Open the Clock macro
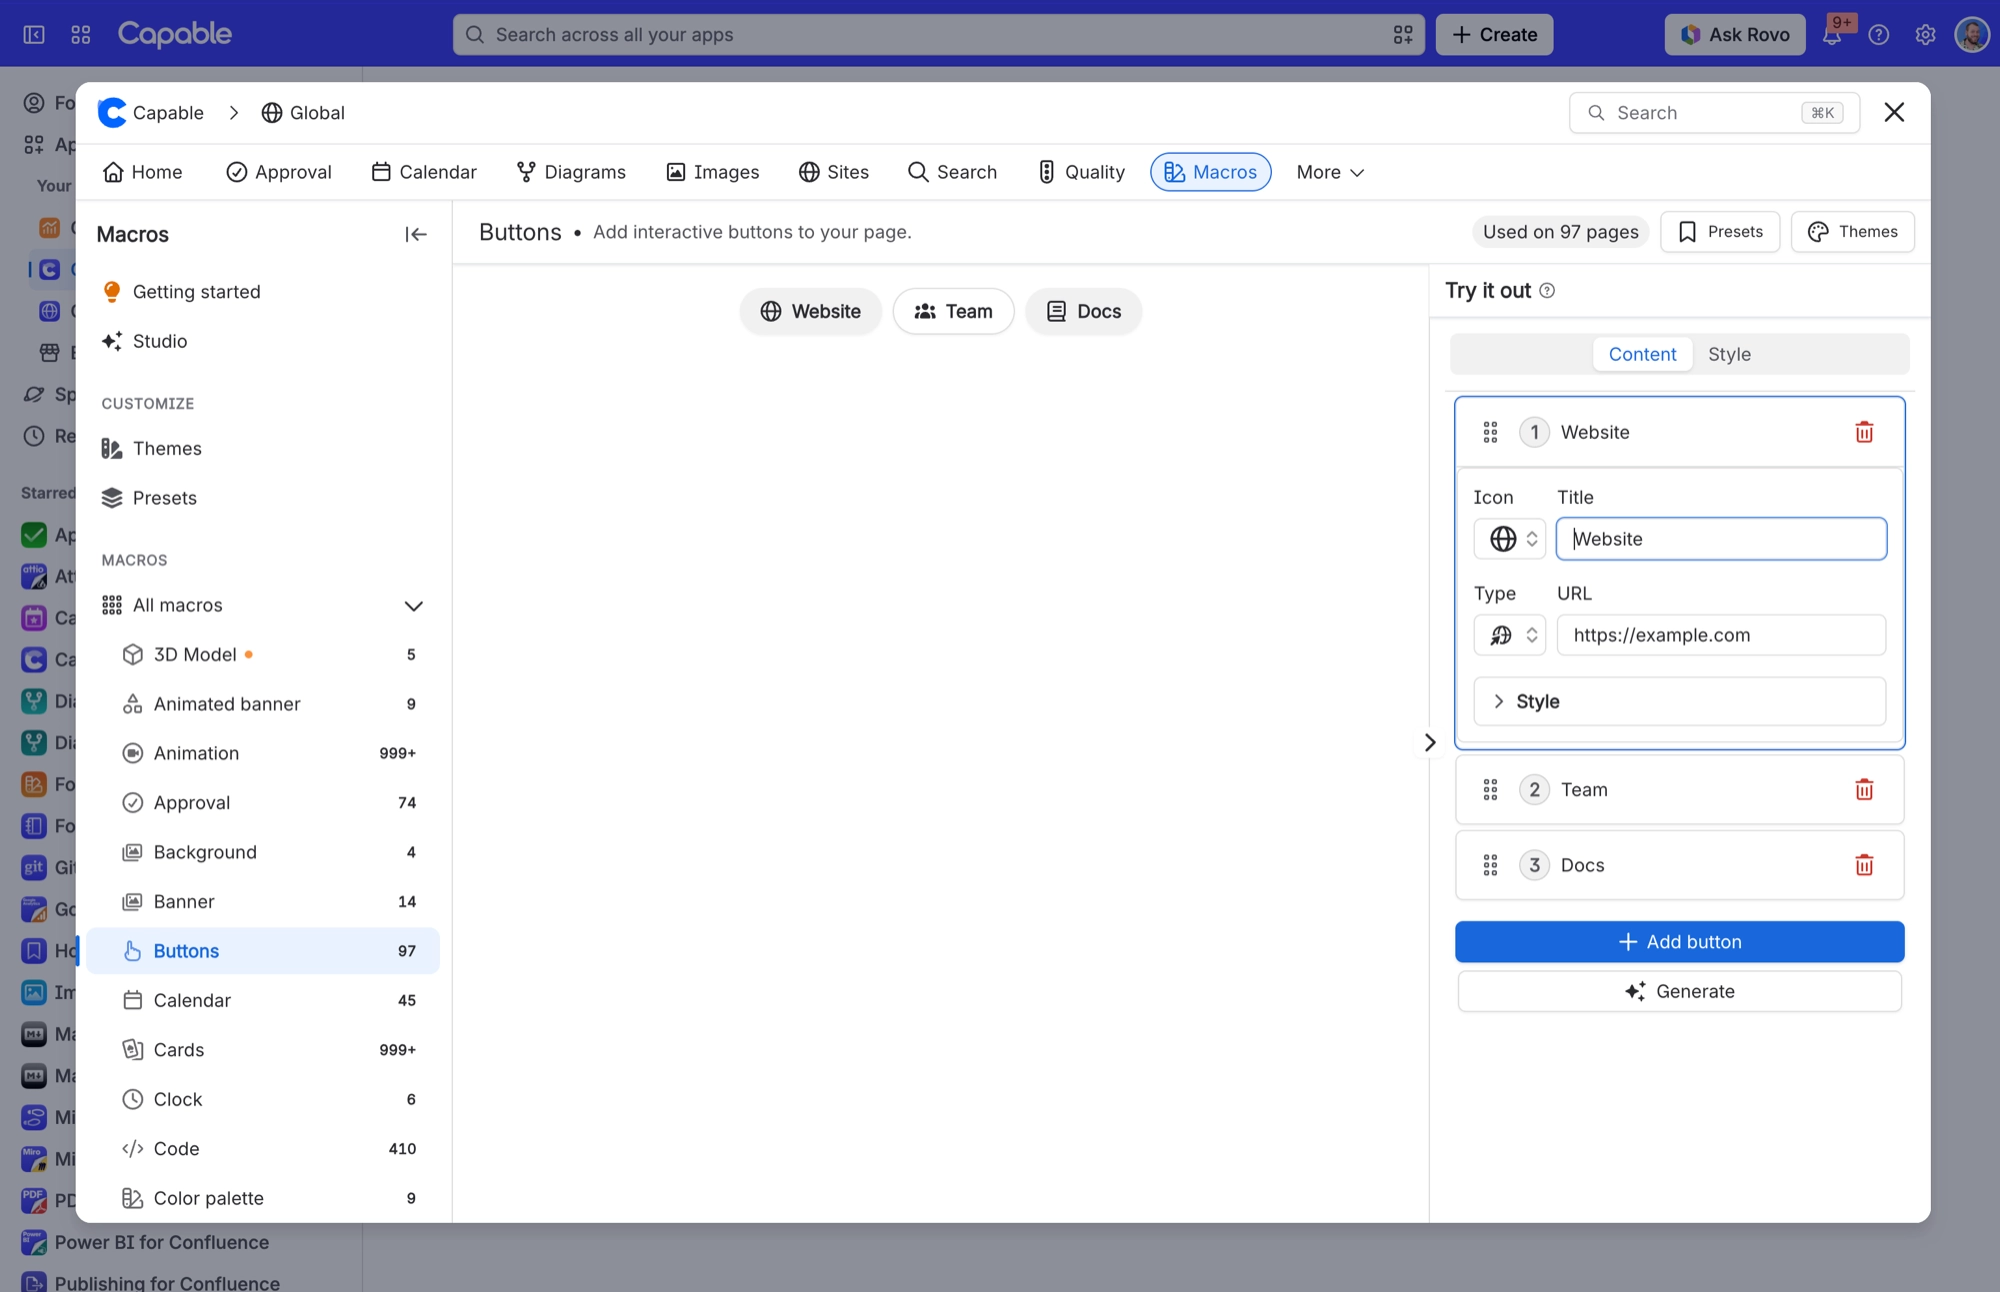 [263, 1099]
